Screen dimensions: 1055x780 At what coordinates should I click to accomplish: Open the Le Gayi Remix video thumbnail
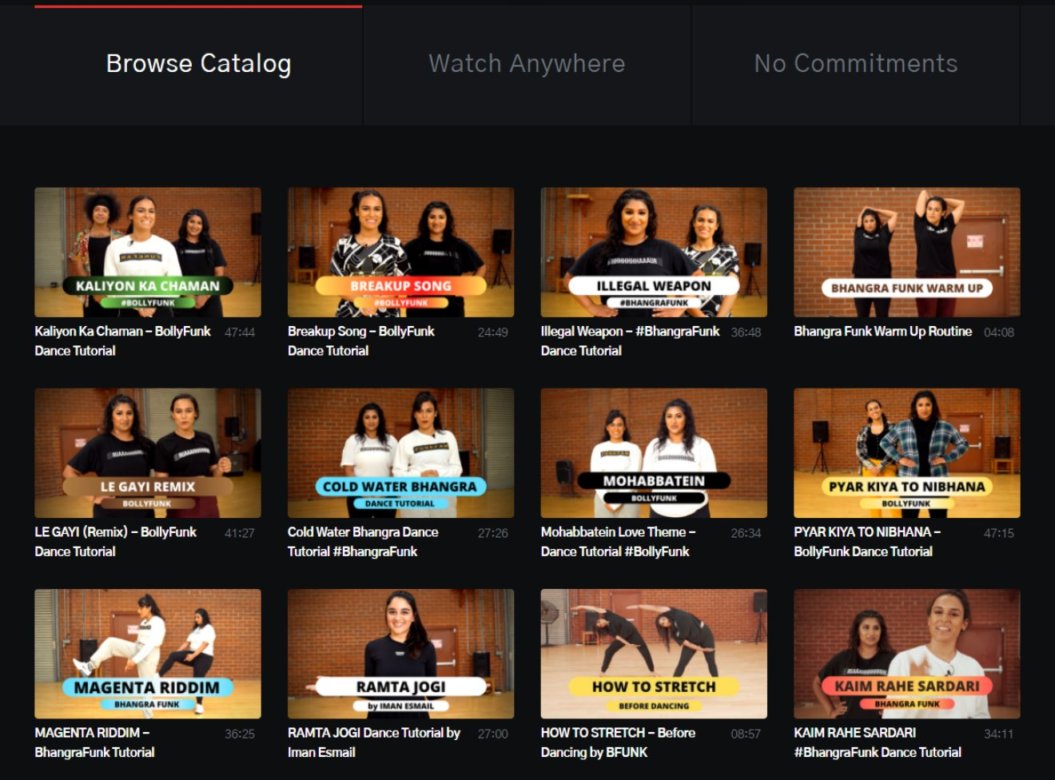pos(148,453)
